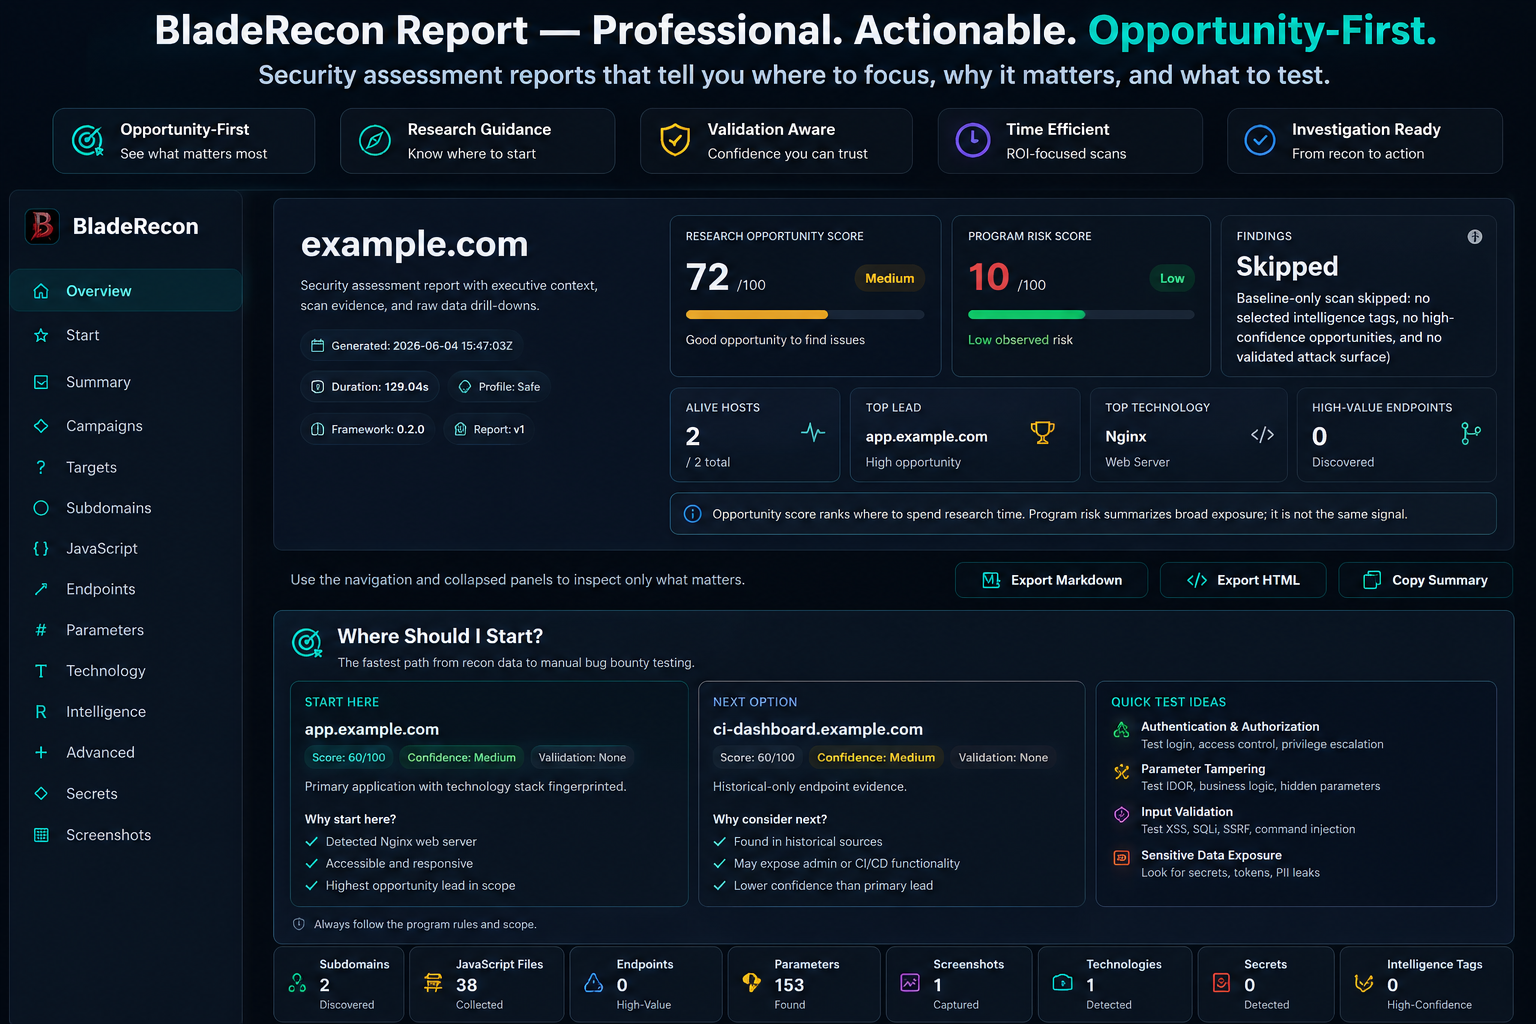Image resolution: width=1536 pixels, height=1024 pixels.
Task: Click the Generated: 2026-06-04 chip
Action: pyautogui.click(x=411, y=346)
